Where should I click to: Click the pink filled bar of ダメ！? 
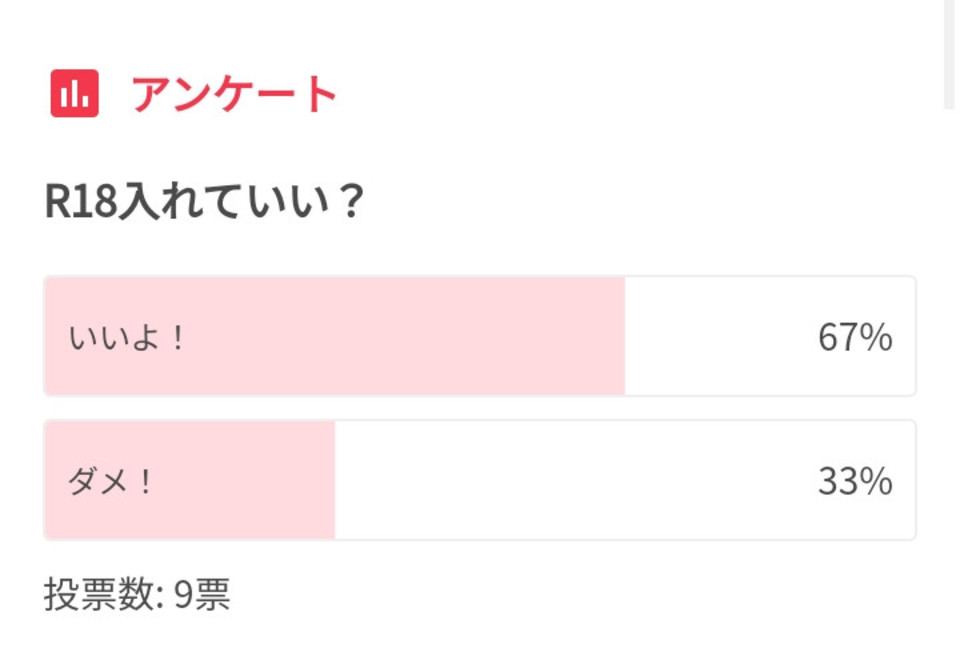tap(190, 480)
